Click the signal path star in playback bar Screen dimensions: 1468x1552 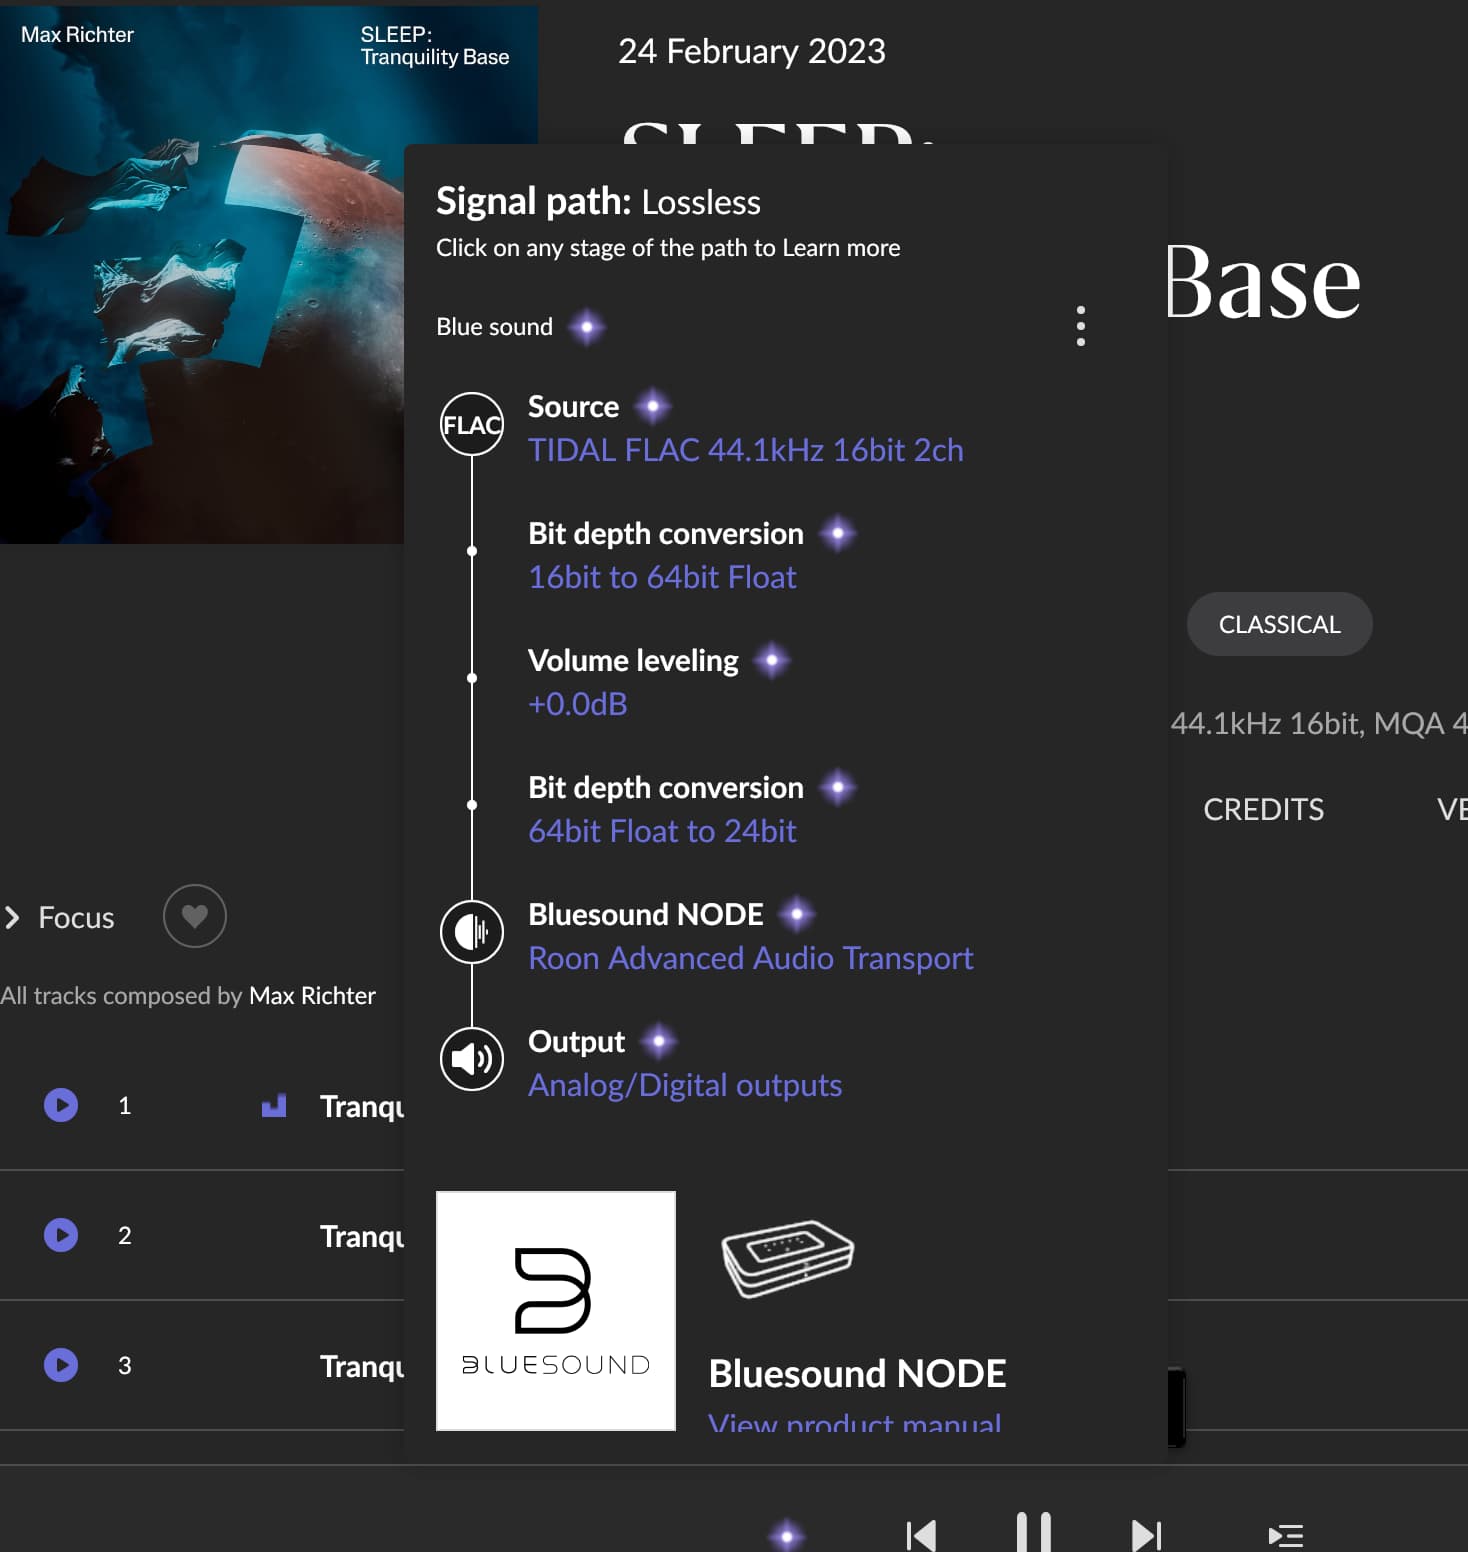point(787,1535)
